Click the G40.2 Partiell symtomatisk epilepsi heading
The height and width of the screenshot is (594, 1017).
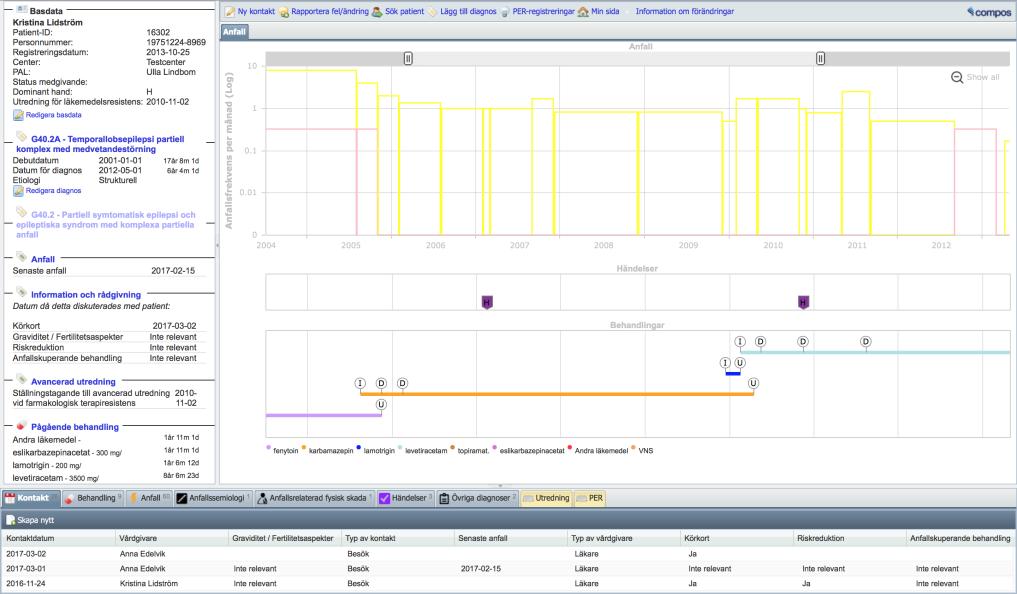click(106, 224)
